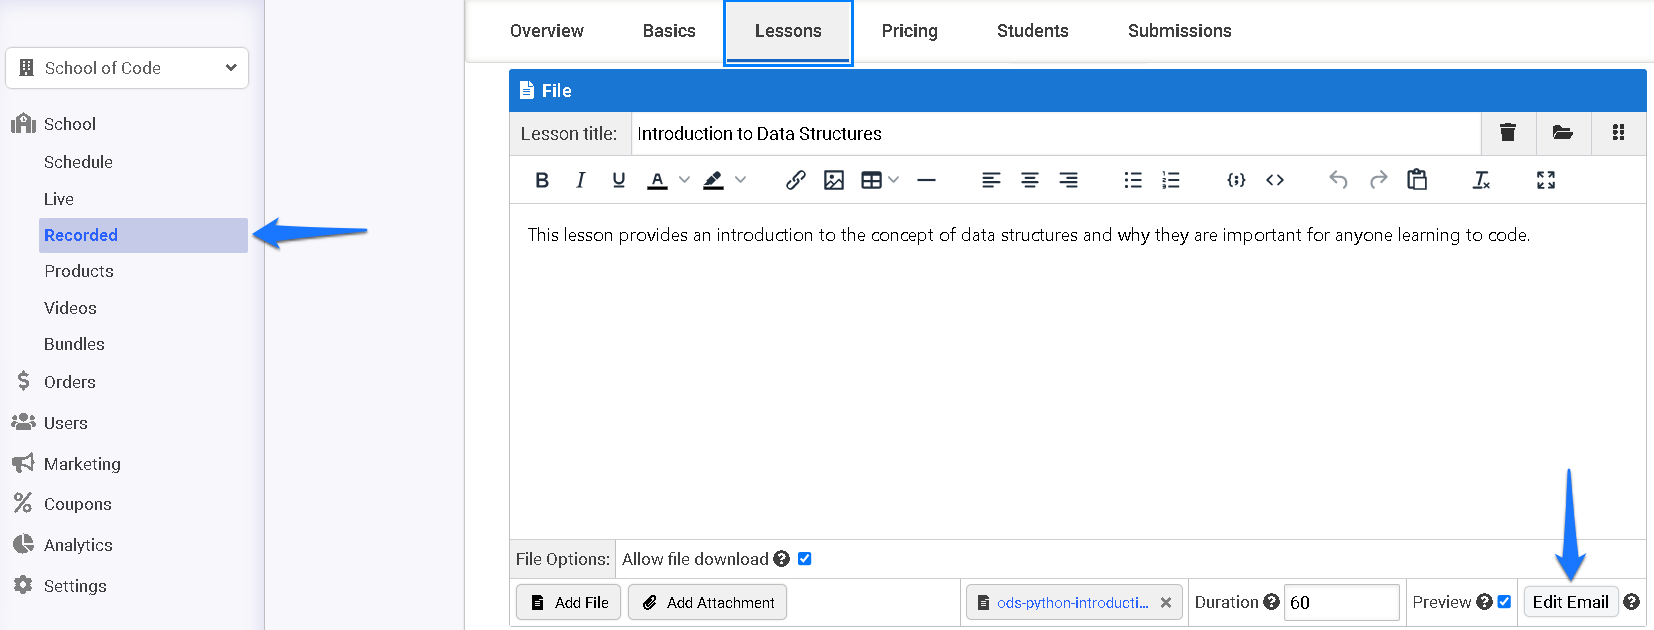The width and height of the screenshot is (1654, 630).
Task: Select the Lessons tab
Action: pyautogui.click(x=788, y=32)
